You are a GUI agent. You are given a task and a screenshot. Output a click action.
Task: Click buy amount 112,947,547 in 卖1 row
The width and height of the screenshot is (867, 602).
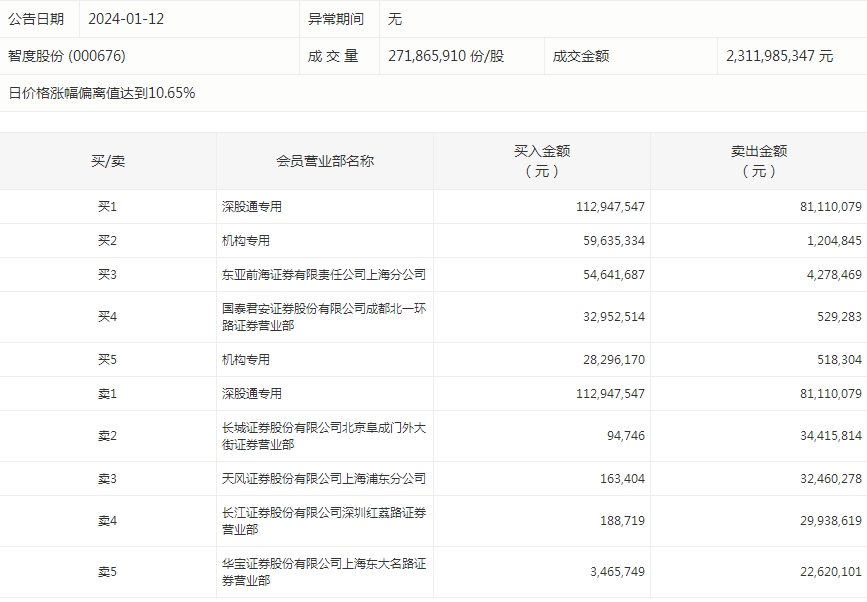coord(610,394)
